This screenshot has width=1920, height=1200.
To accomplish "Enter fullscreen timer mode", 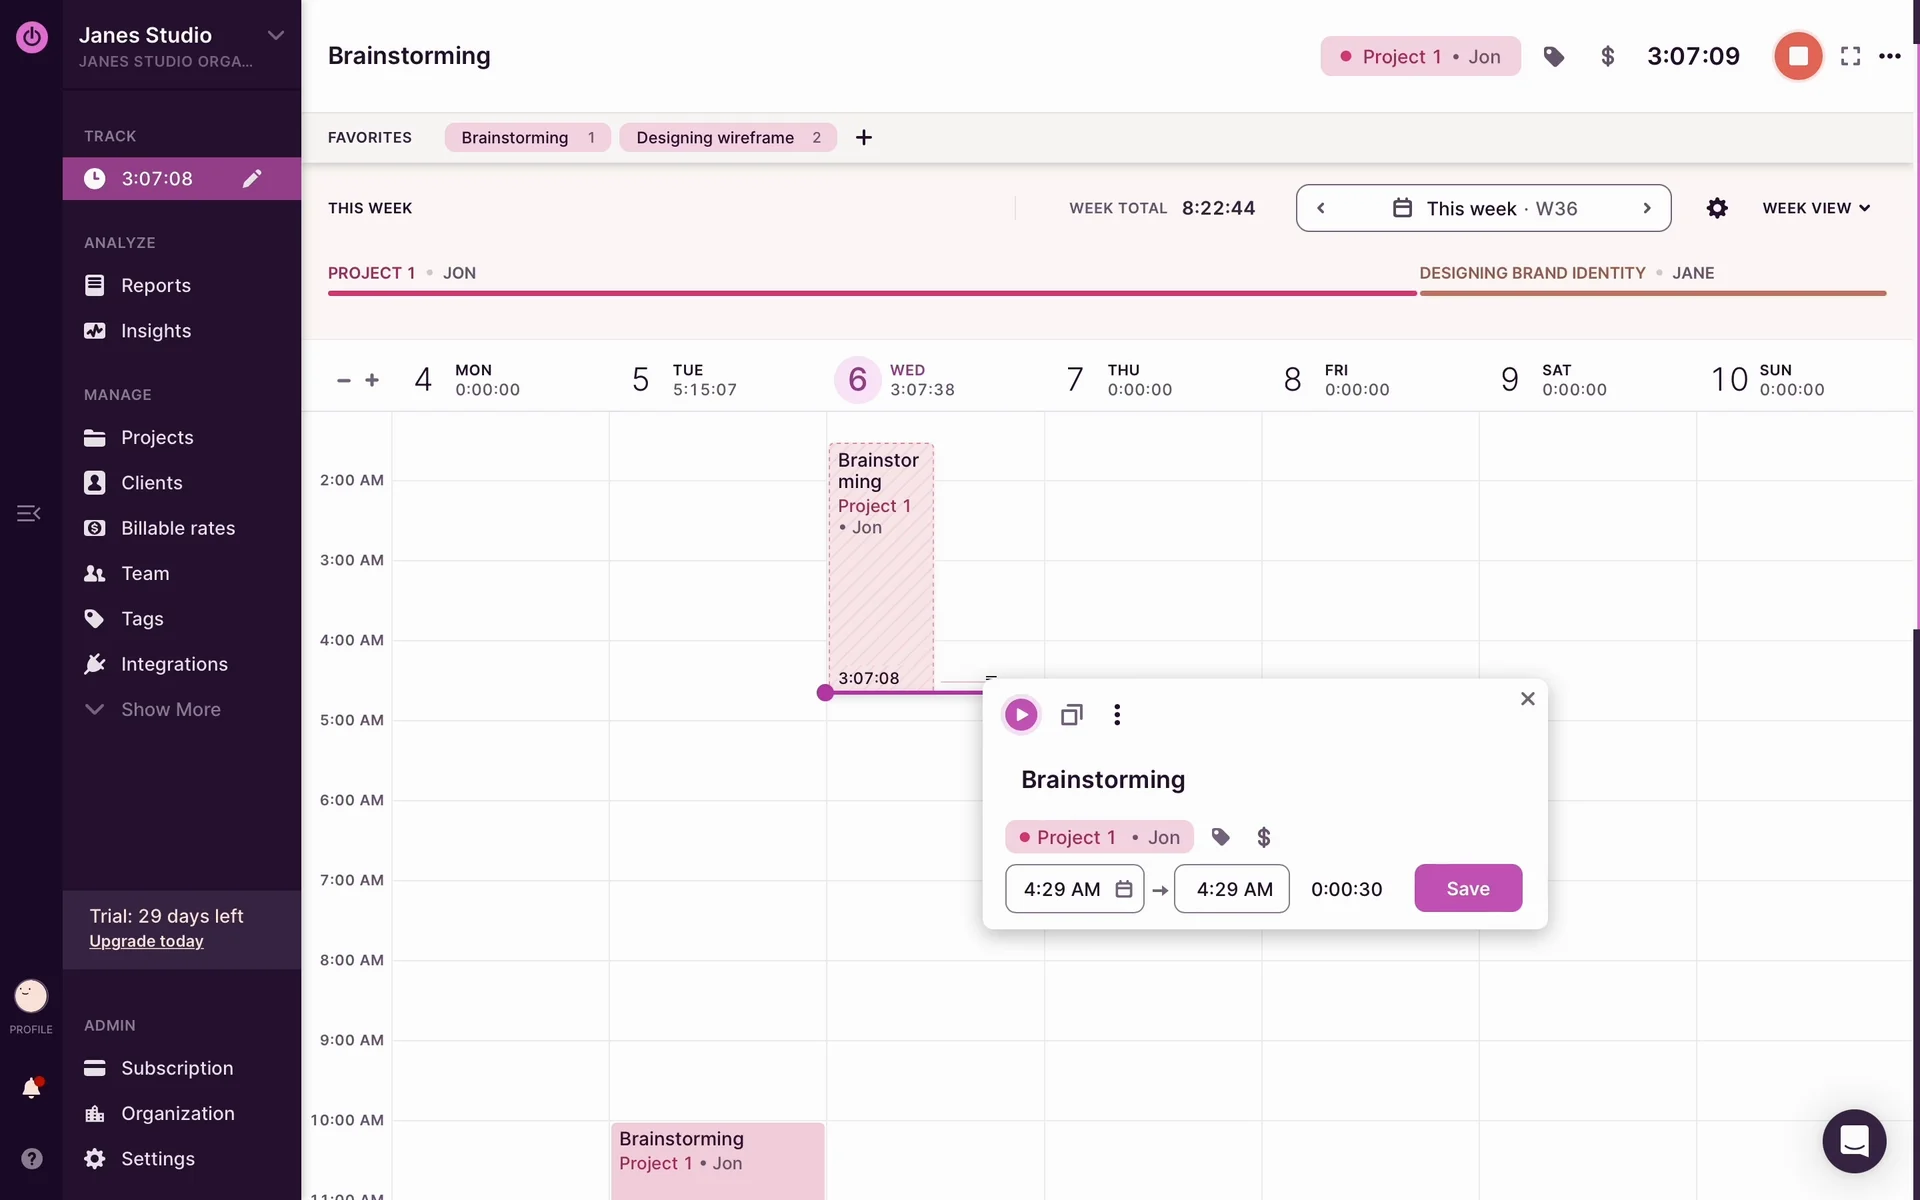I will click(x=1850, y=57).
